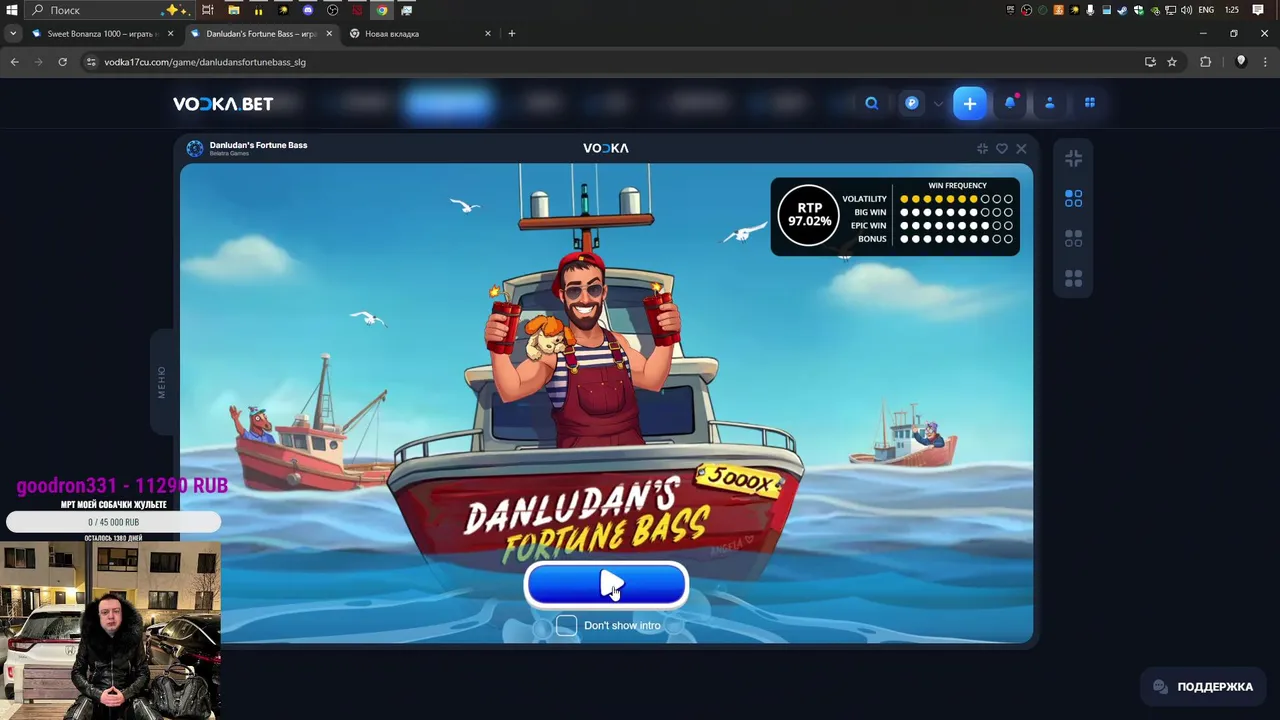
Task: Click the ruble wallet currency icon
Action: 912,103
